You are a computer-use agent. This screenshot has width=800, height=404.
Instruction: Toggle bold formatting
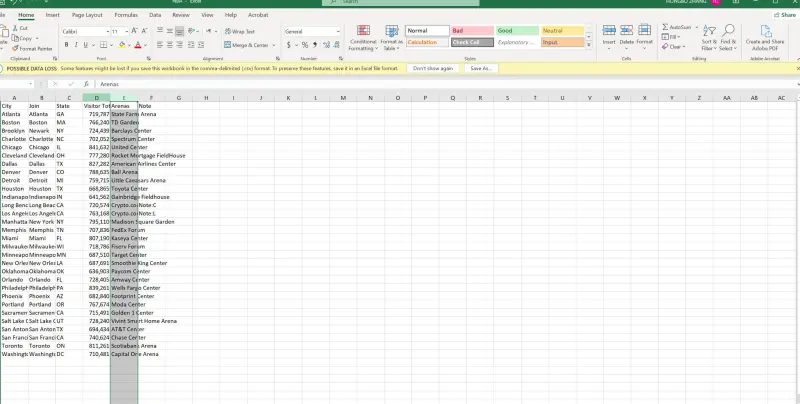click(x=66, y=45)
